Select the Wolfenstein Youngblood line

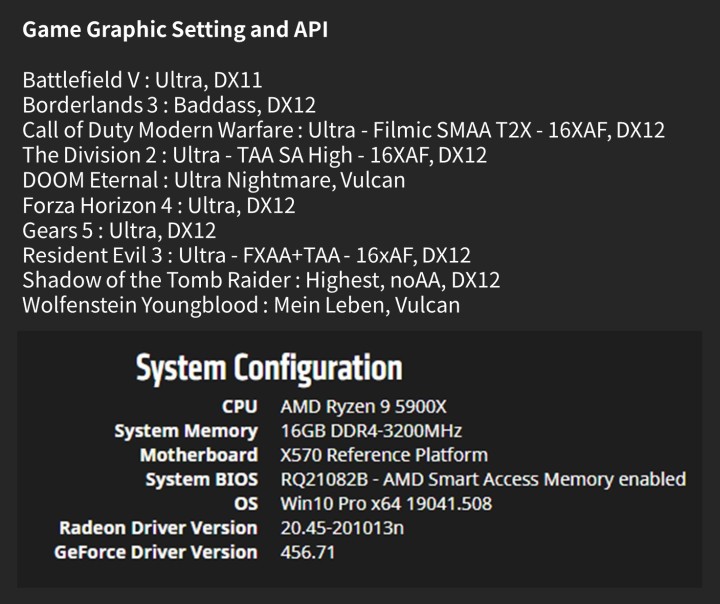click(x=240, y=305)
